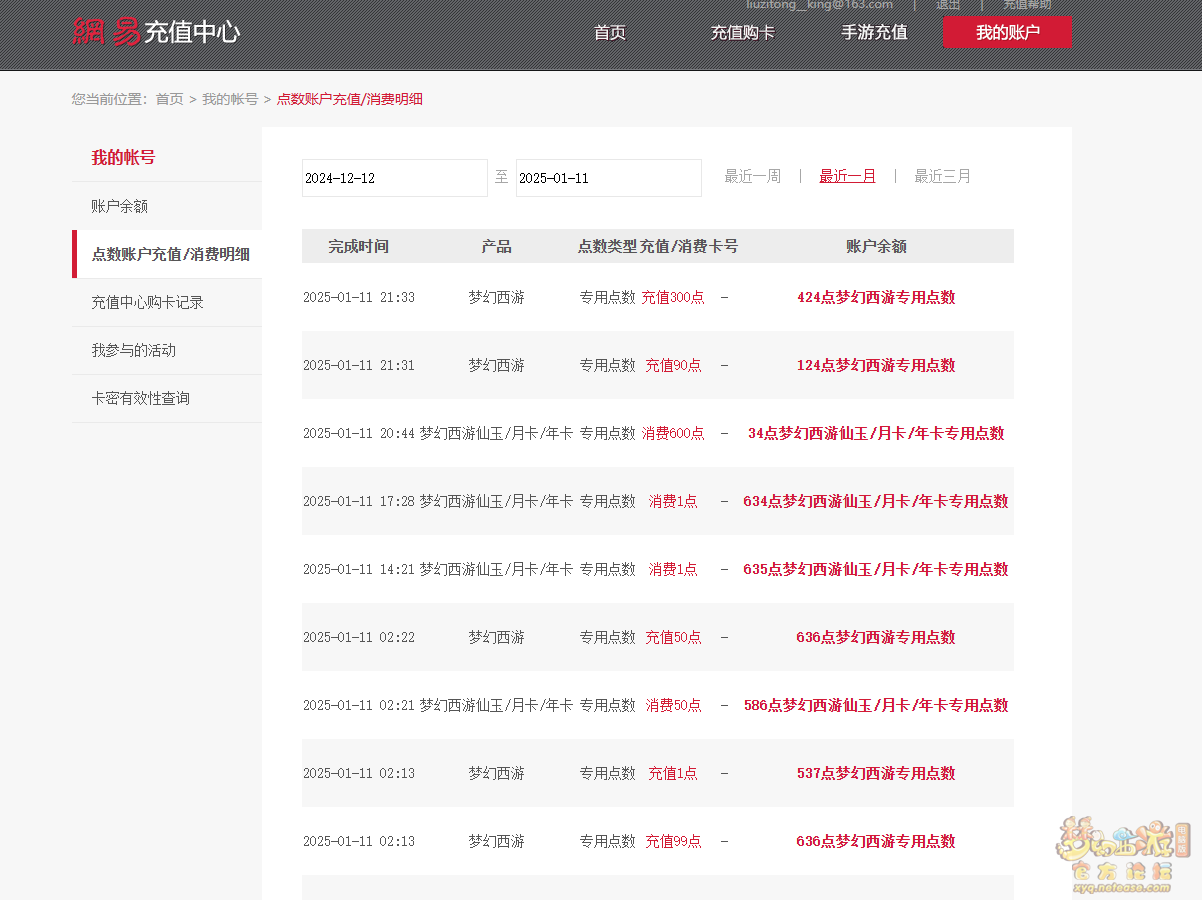Screen dimensions: 1202x900
Task: Click the NetEase recharge center logo
Action: [156, 32]
